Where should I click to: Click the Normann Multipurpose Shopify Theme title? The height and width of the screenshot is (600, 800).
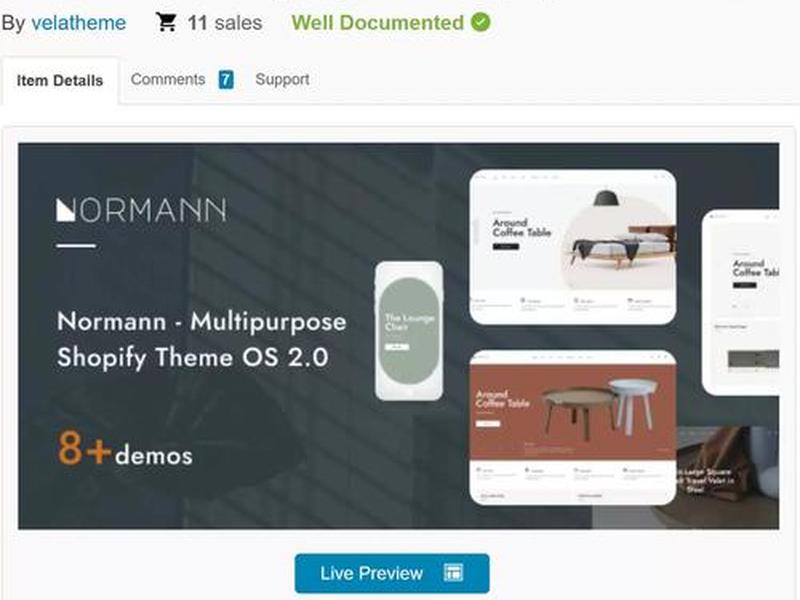click(202, 339)
